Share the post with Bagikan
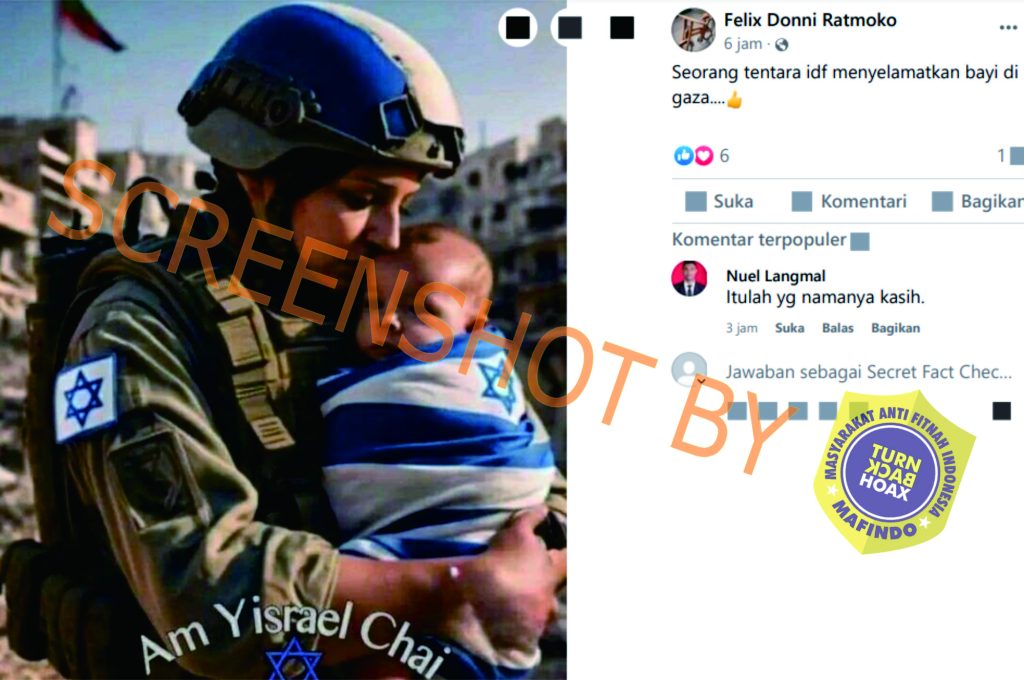Image resolution: width=1024 pixels, height=680 pixels. [978, 201]
